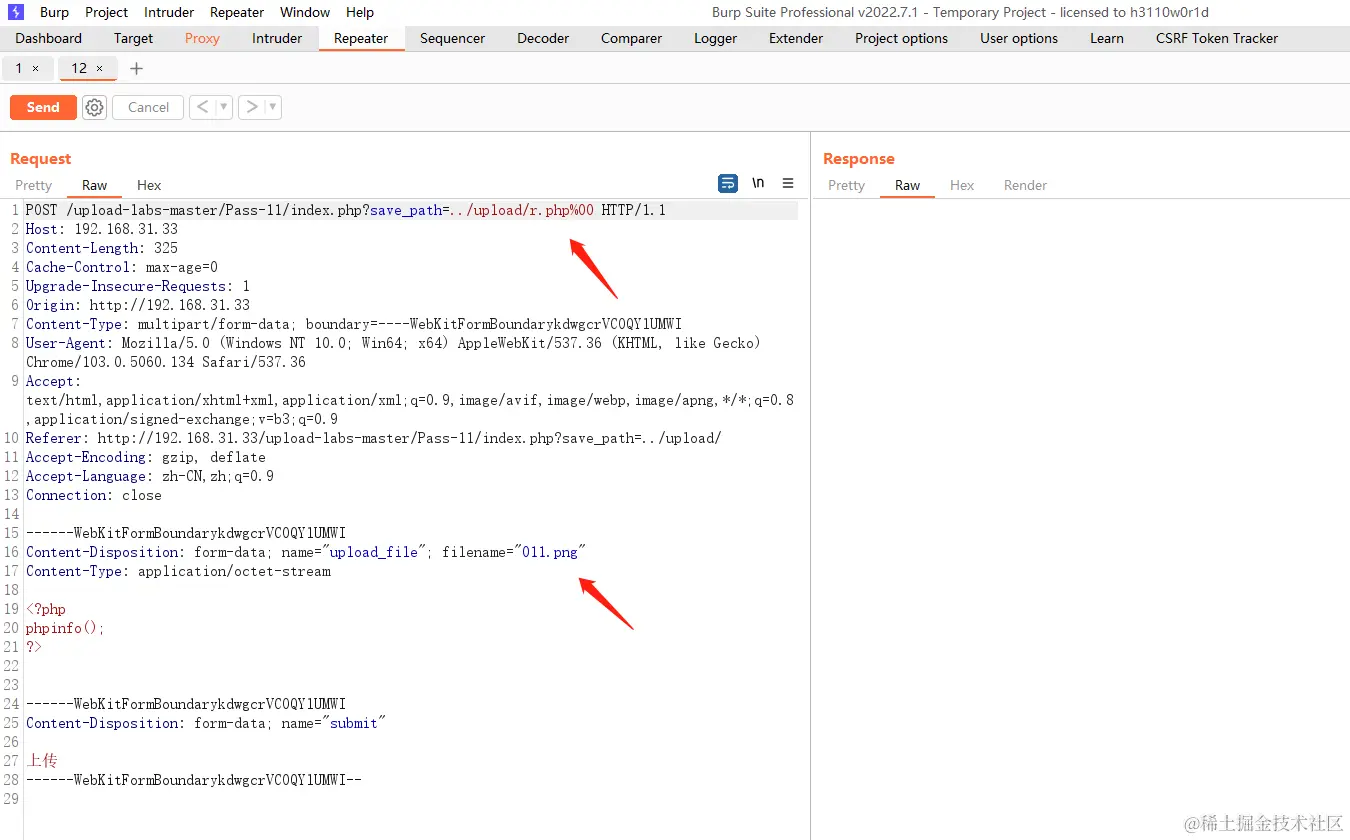This screenshot has height=840, width=1350.
Task: Open the User options tab
Action: 1019,38
